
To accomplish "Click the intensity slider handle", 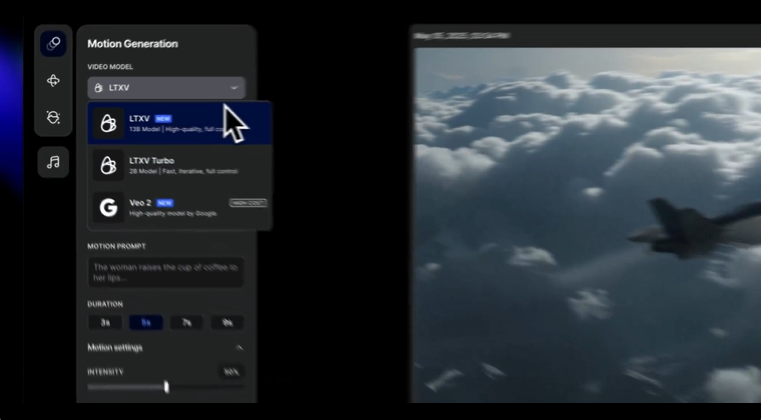I will coord(166,387).
